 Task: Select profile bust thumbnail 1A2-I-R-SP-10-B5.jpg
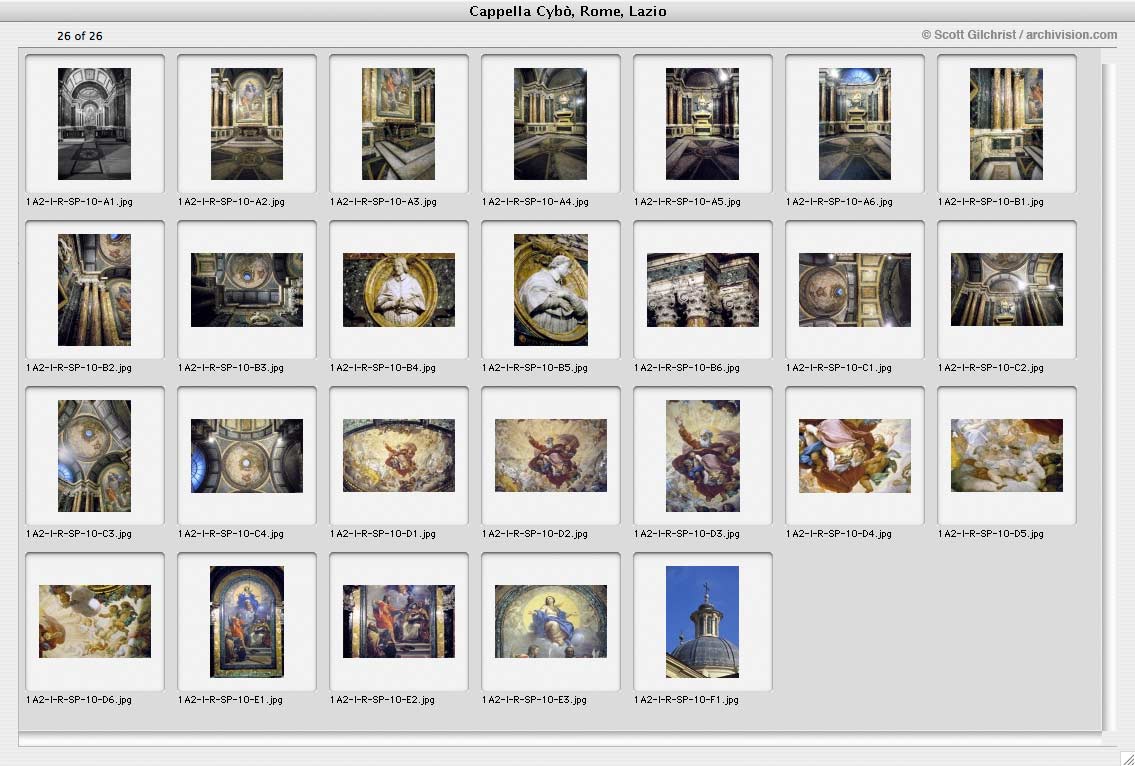tap(551, 290)
